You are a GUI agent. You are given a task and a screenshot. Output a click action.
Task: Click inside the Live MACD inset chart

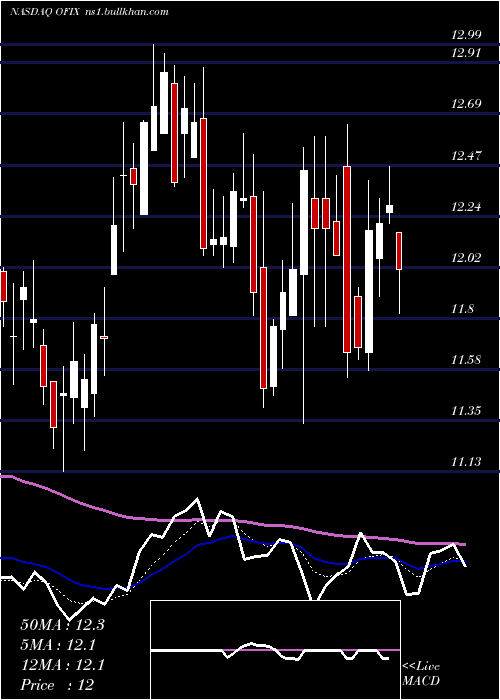(x=275, y=650)
